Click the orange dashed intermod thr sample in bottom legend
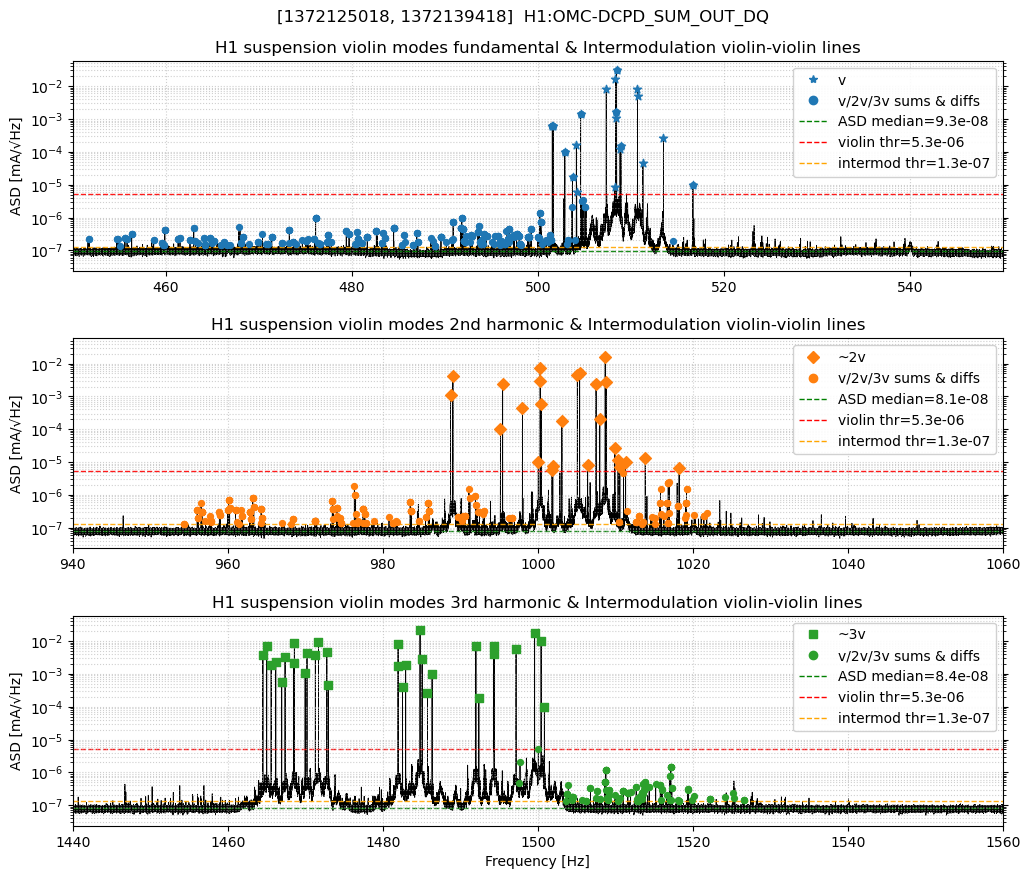 (x=813, y=718)
